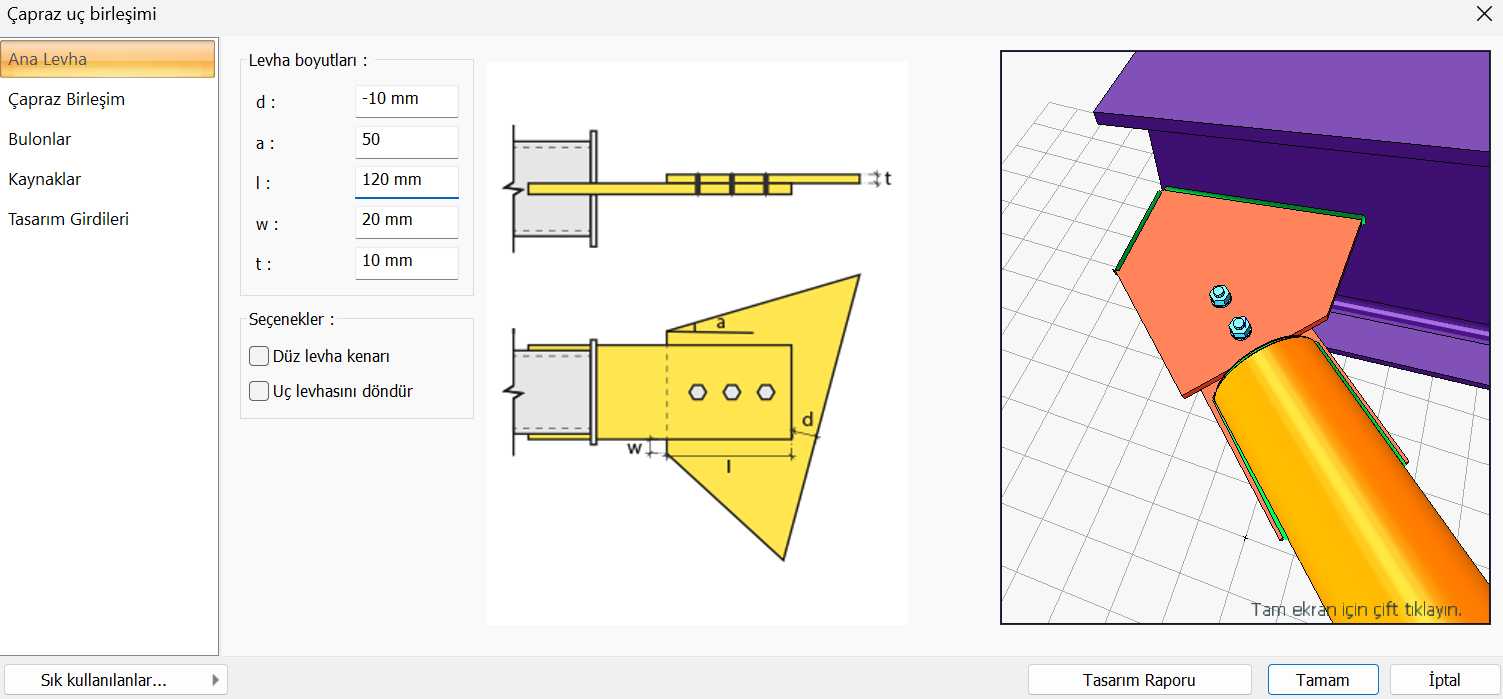Enable Düz levha kenarı checkbox
1503x699 pixels.
(x=259, y=356)
